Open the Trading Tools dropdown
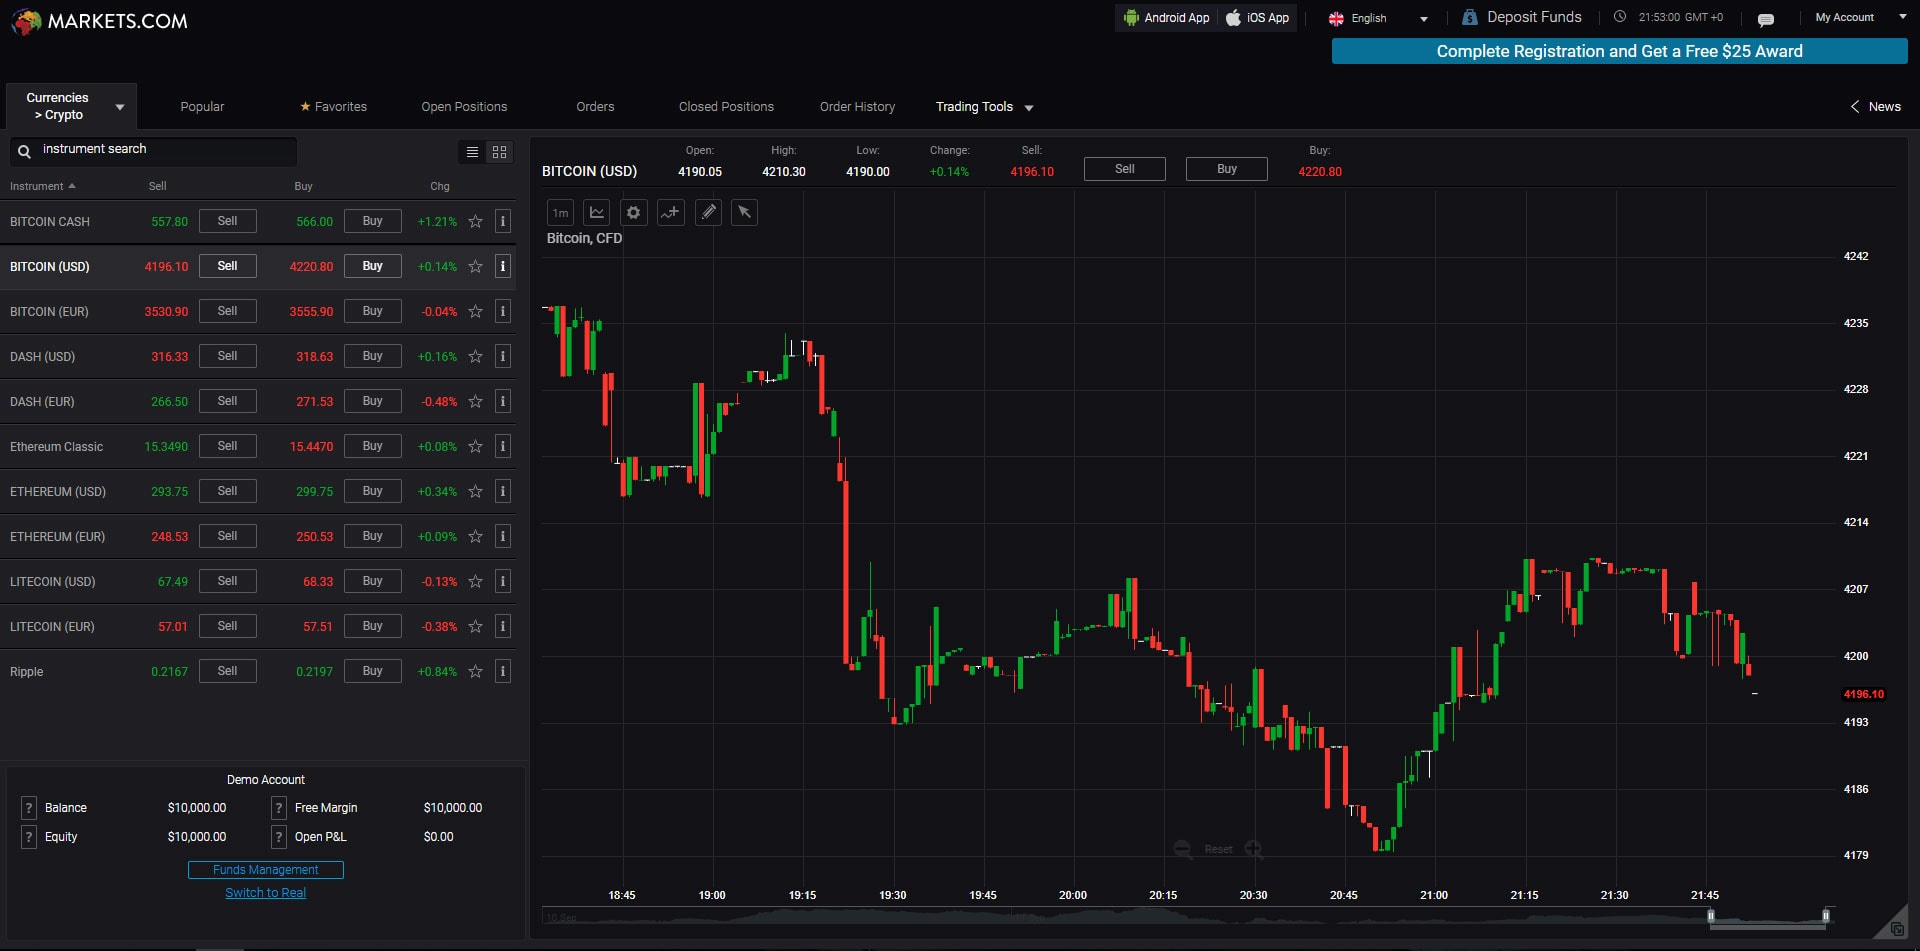Image resolution: width=1920 pixels, height=951 pixels. (984, 107)
